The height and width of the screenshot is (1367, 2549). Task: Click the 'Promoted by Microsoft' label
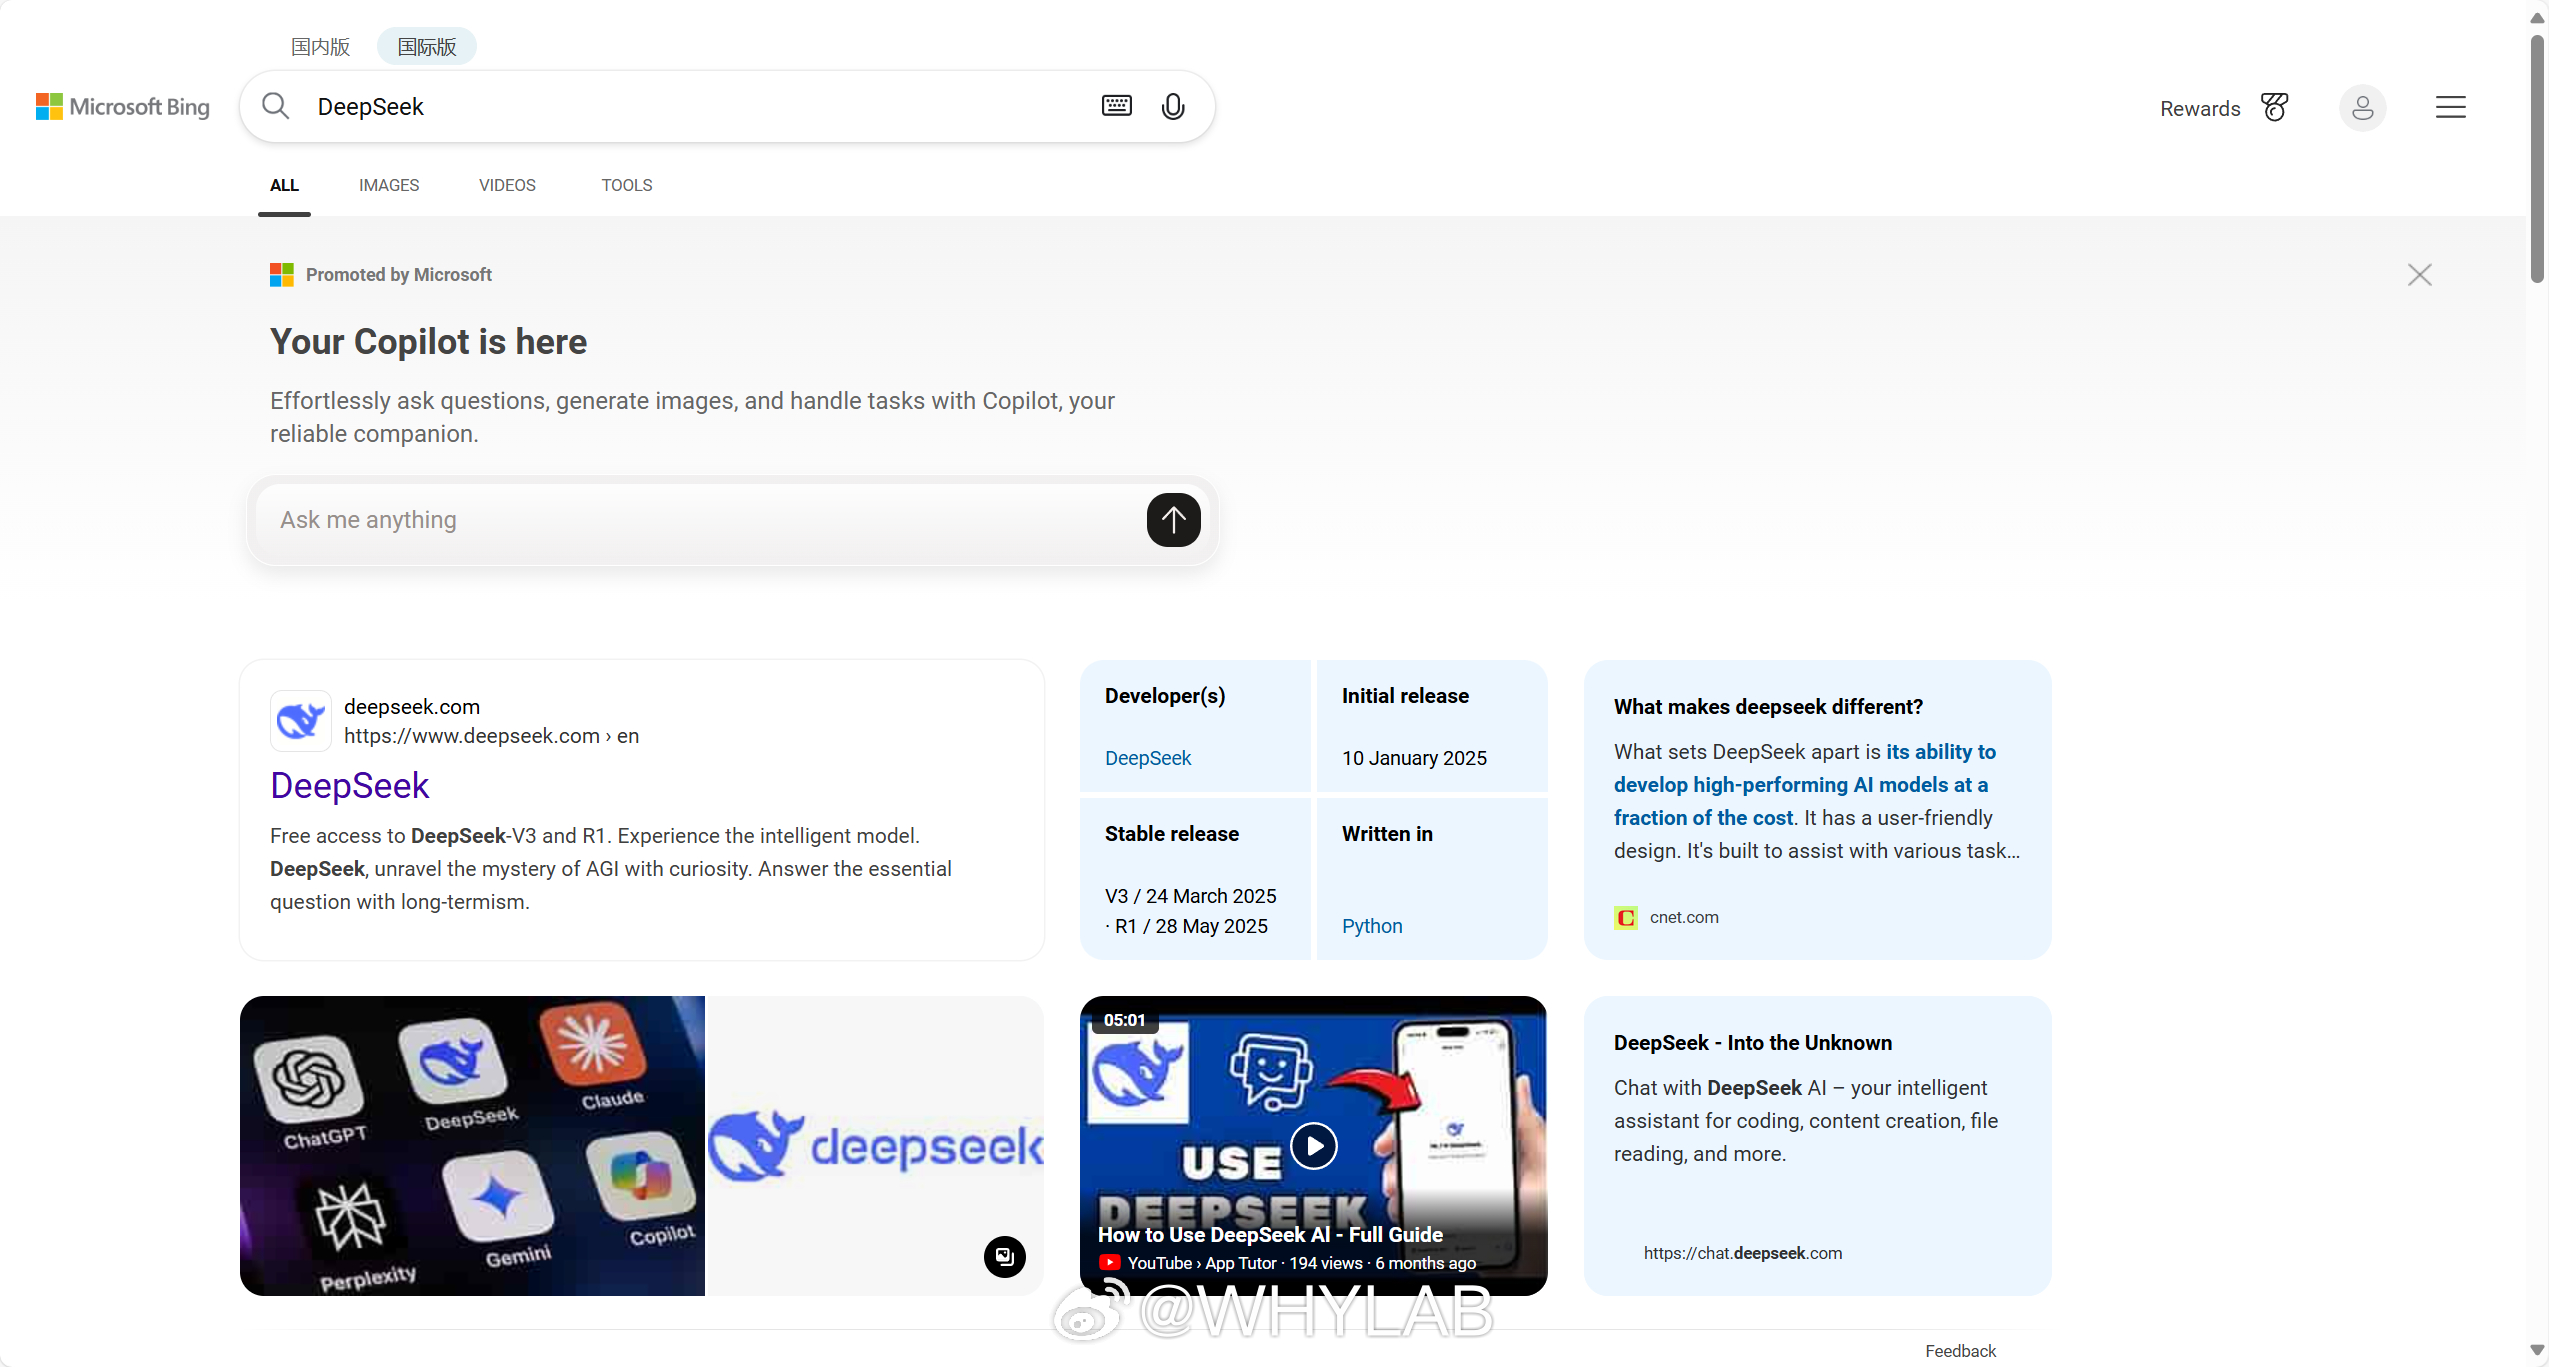[398, 275]
